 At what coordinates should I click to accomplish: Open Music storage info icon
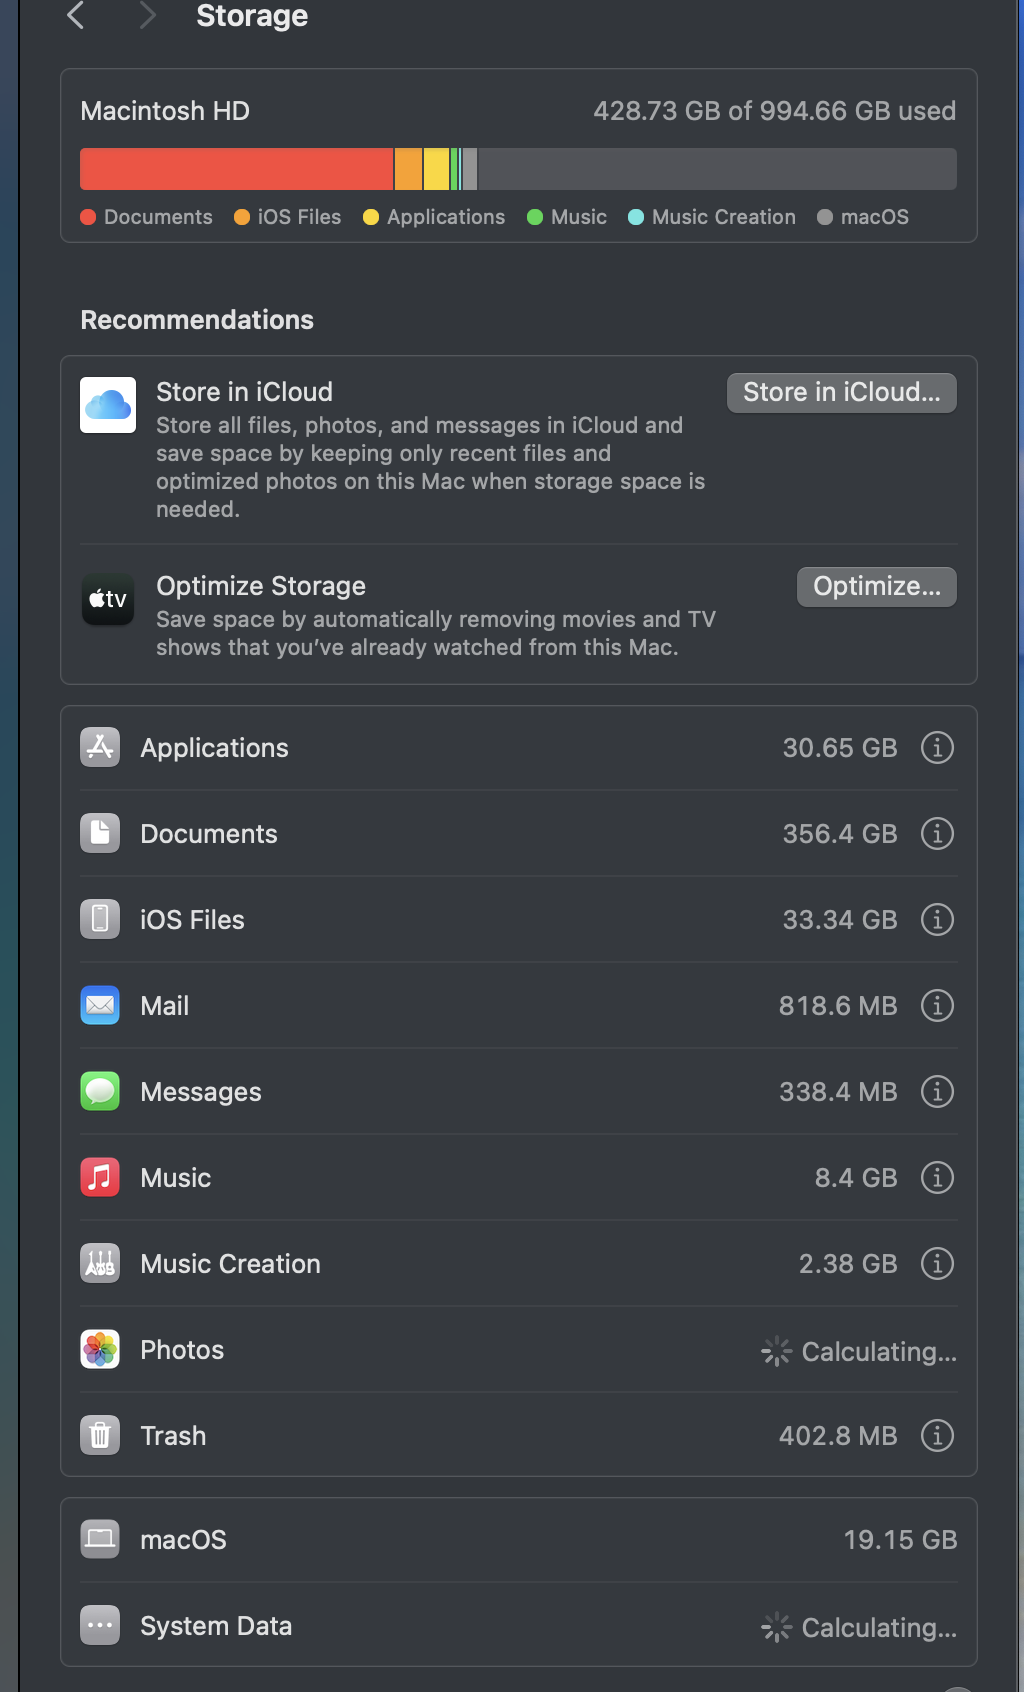click(x=936, y=1178)
